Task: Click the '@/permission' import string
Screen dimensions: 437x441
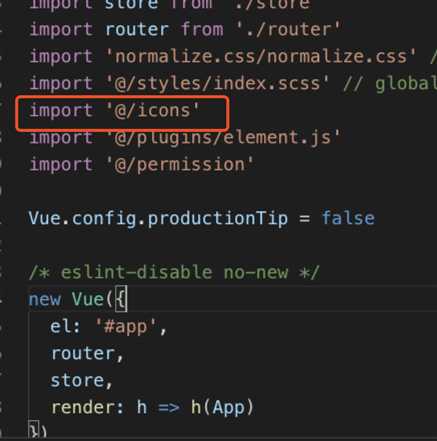Action: [180, 165]
